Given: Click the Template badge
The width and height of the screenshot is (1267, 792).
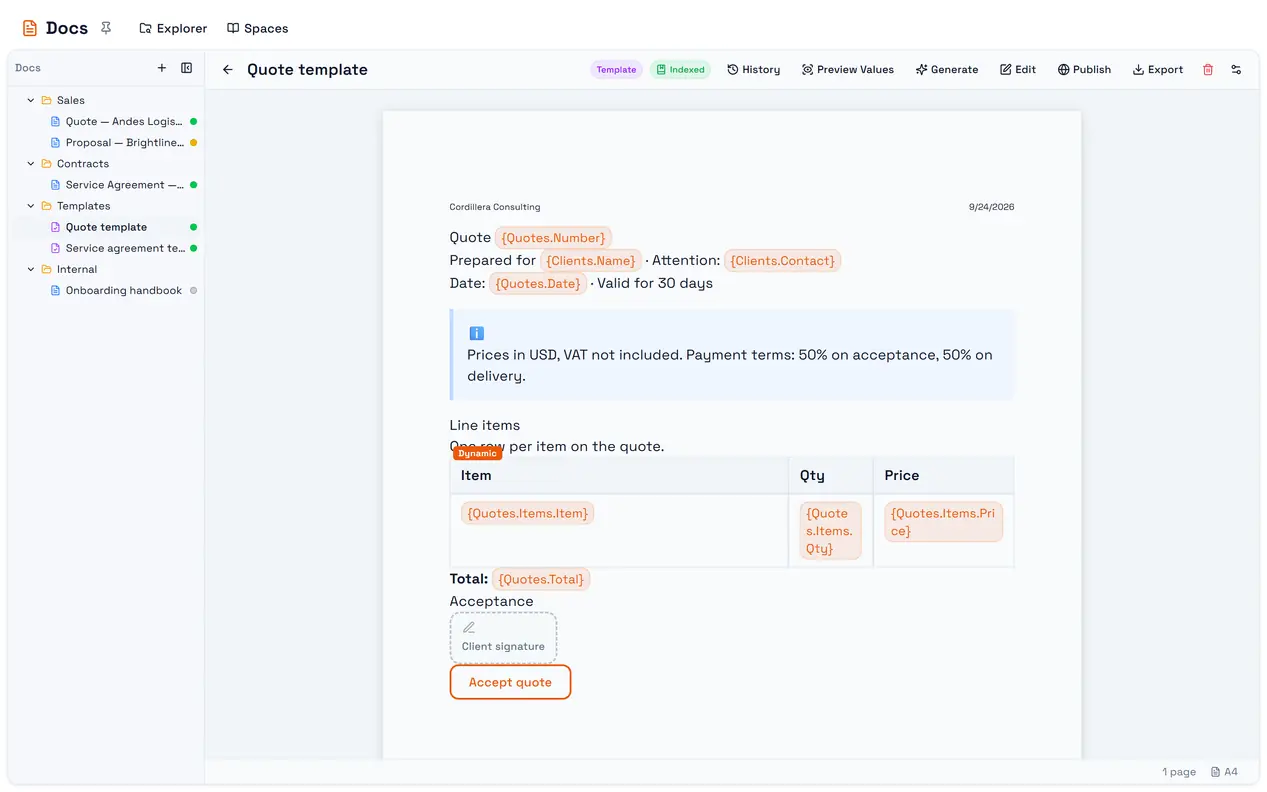Looking at the screenshot, I should (616, 70).
